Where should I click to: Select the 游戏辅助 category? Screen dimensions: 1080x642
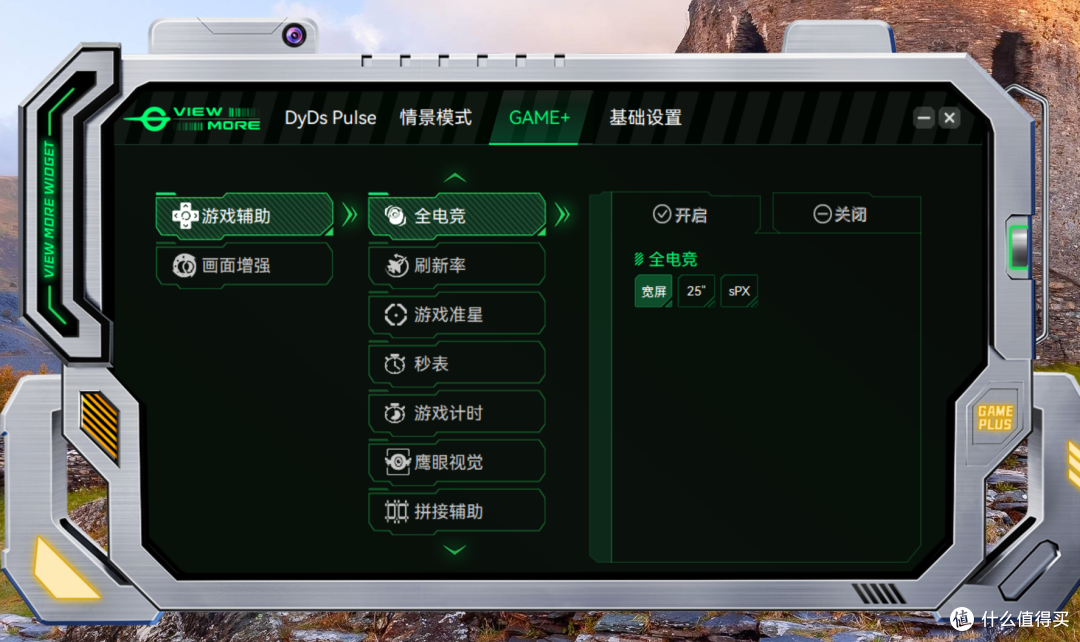pos(245,216)
